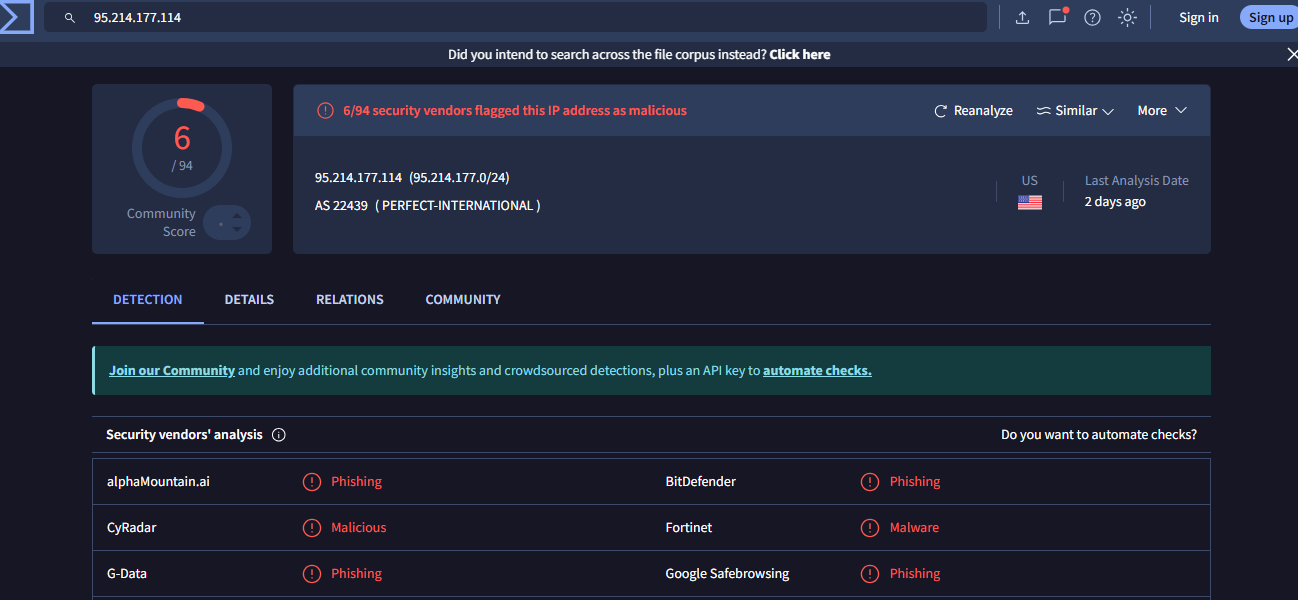
Task: Click the 'Community Score' label
Action: click(161, 223)
